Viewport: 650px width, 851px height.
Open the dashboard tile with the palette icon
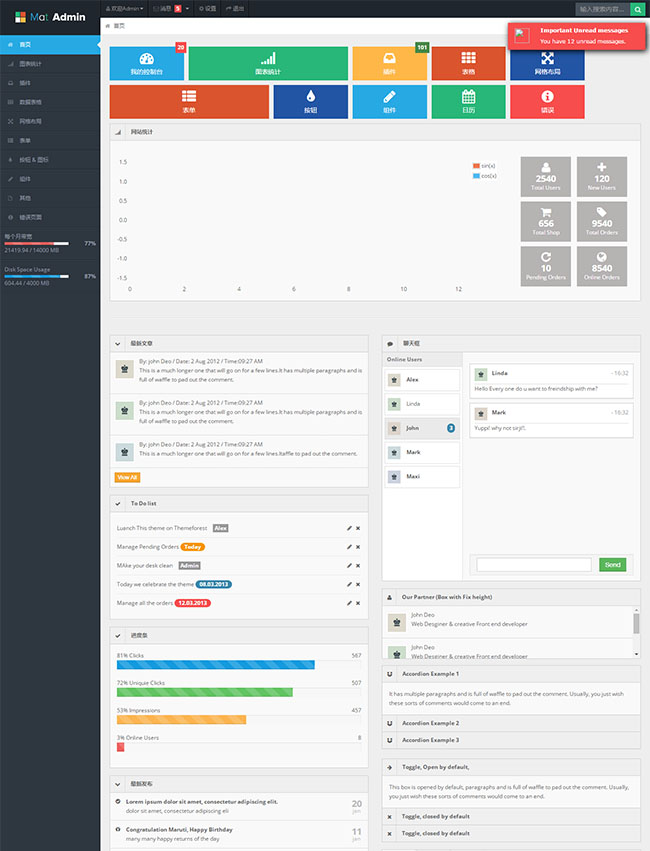pos(147,63)
